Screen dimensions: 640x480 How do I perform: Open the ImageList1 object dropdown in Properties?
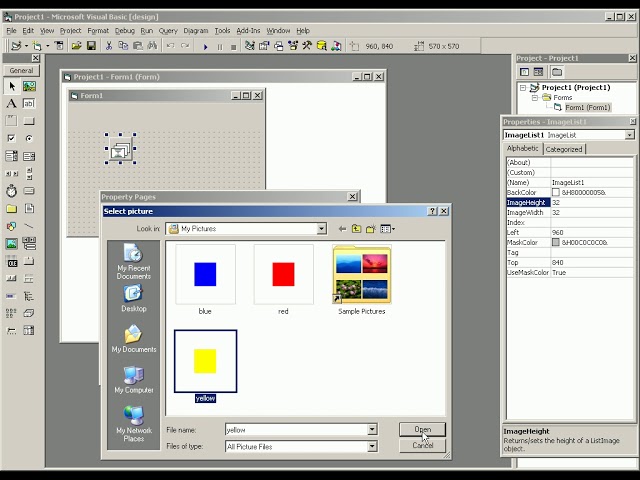coord(629,135)
